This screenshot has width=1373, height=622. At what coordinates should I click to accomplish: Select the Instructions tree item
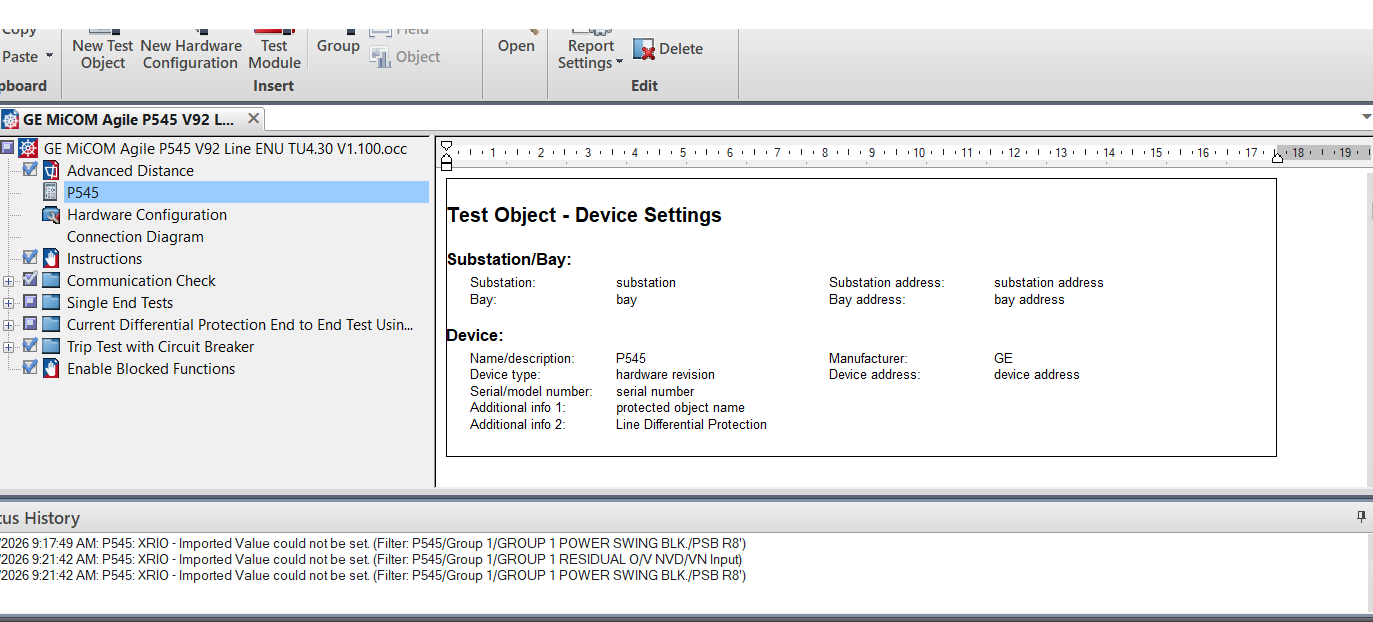pyautogui.click(x=104, y=258)
